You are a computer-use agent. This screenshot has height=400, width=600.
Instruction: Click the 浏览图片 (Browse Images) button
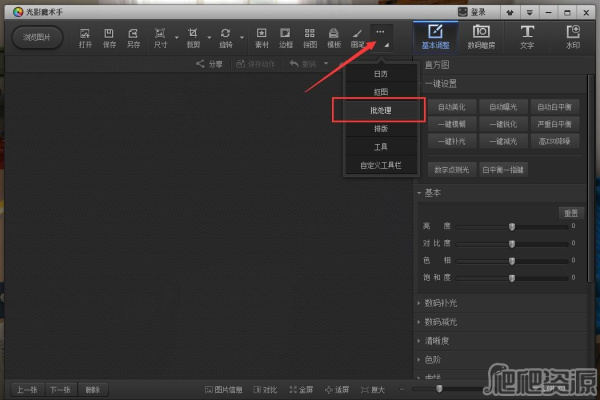point(38,38)
